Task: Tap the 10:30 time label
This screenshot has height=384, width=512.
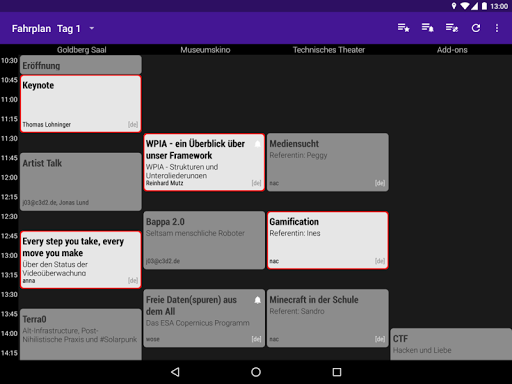Action: [9, 61]
